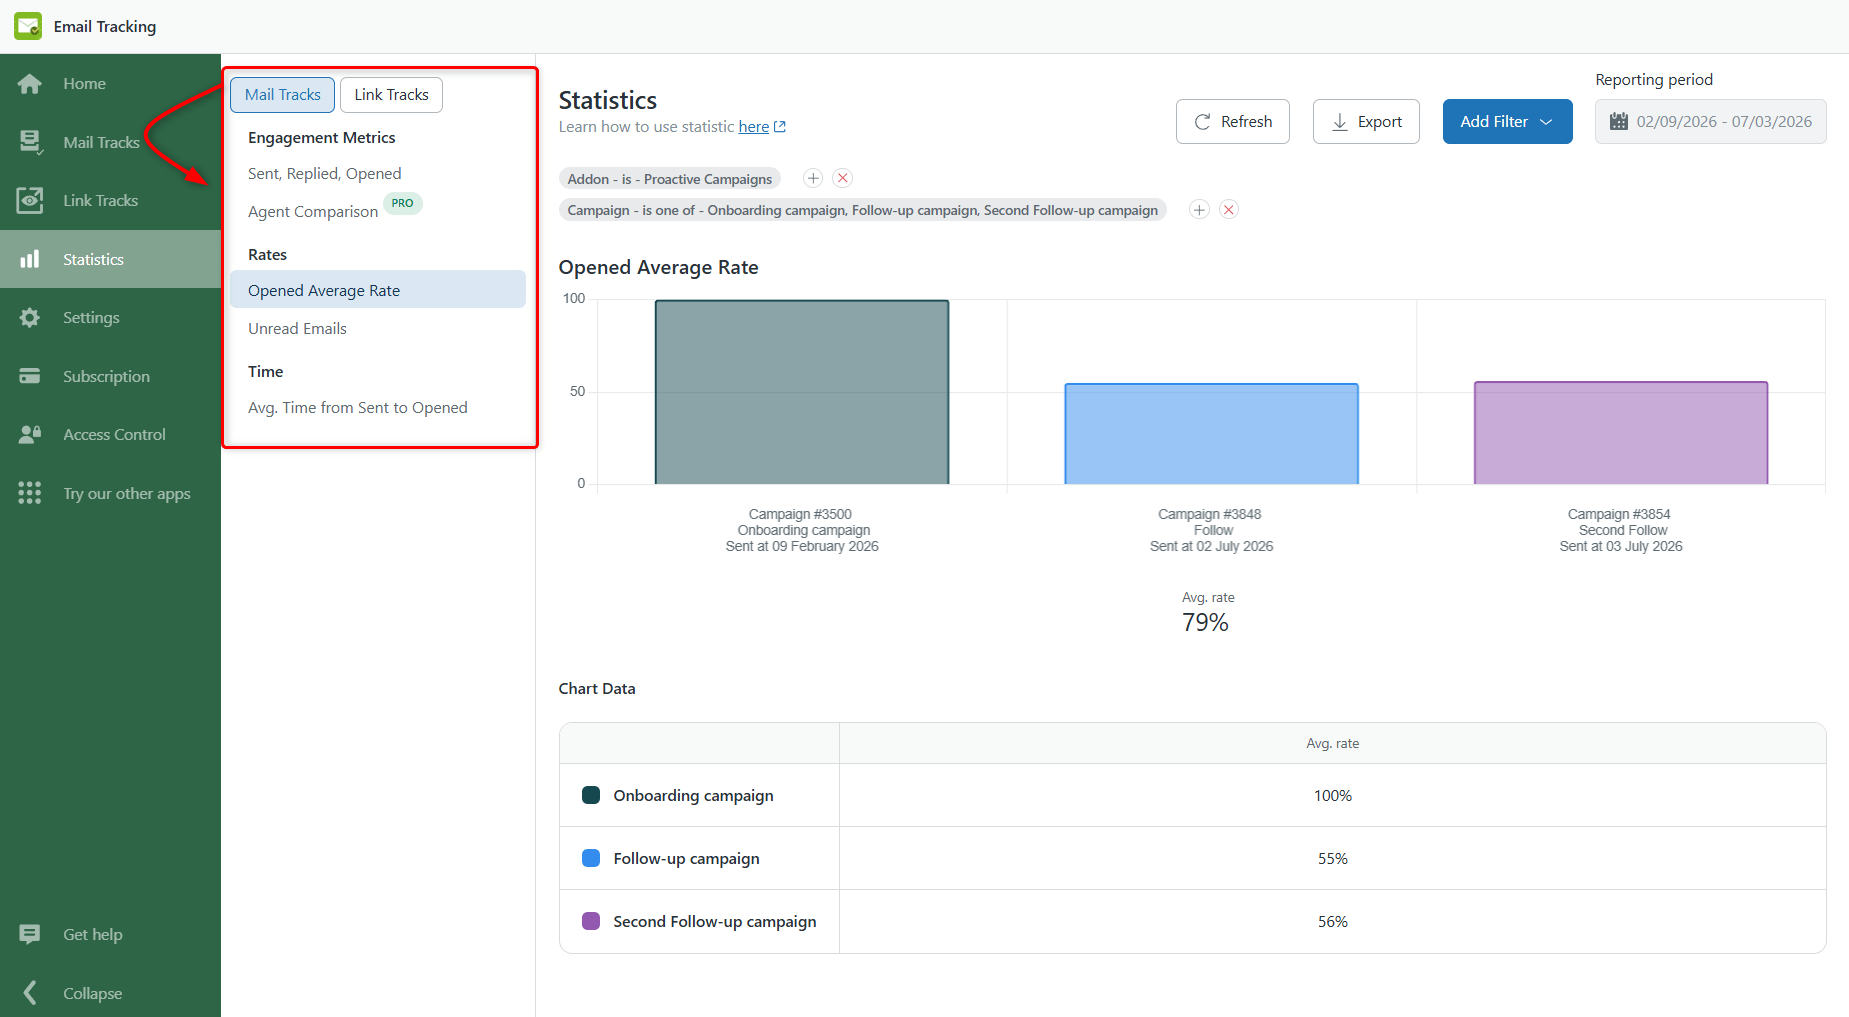Click the Campaign - is one of filter chip
Screen dimensions: 1849x1017
tap(862, 210)
